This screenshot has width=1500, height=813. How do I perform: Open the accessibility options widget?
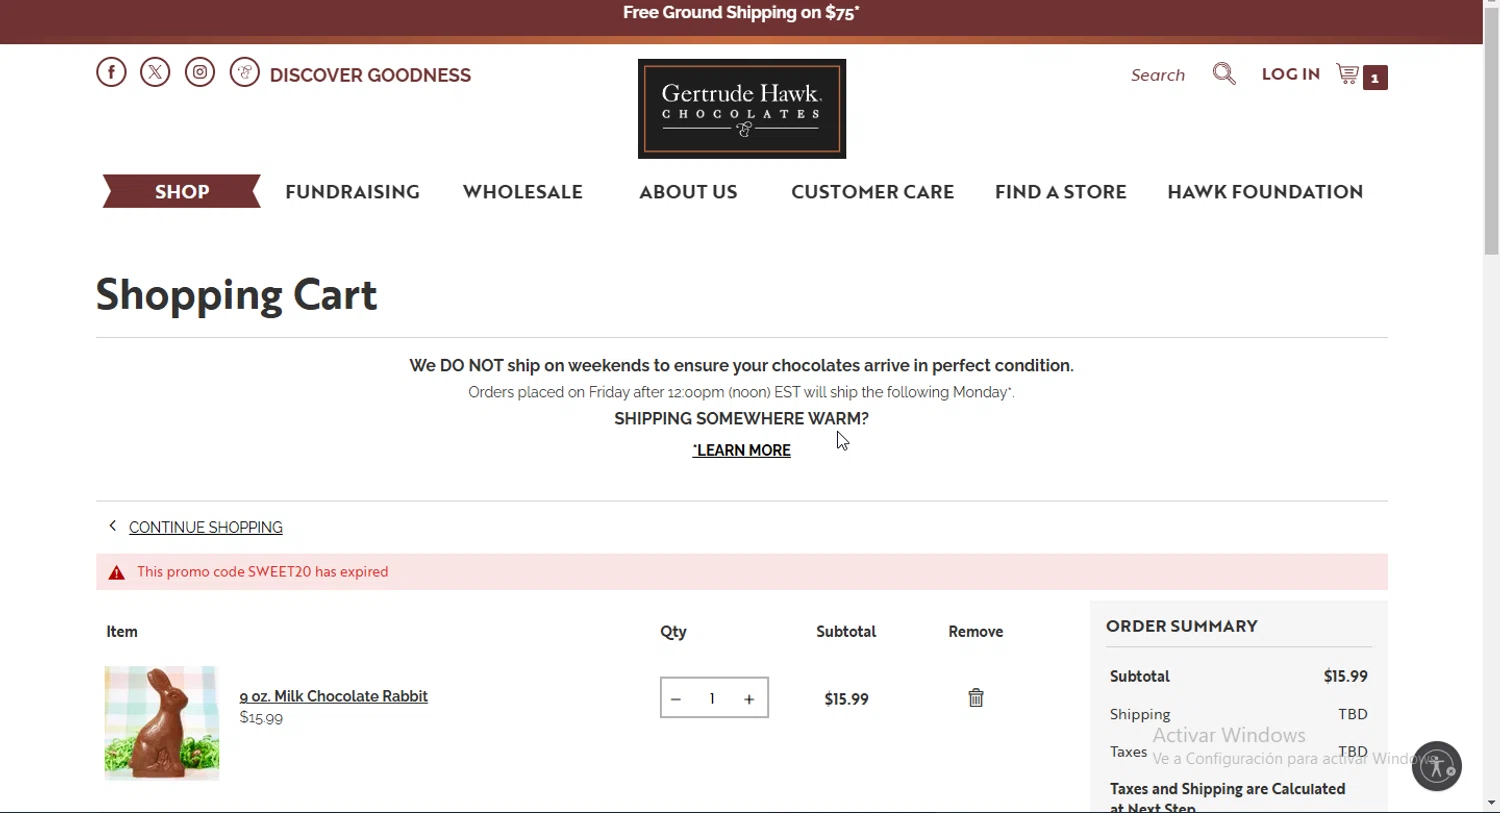click(1437, 766)
